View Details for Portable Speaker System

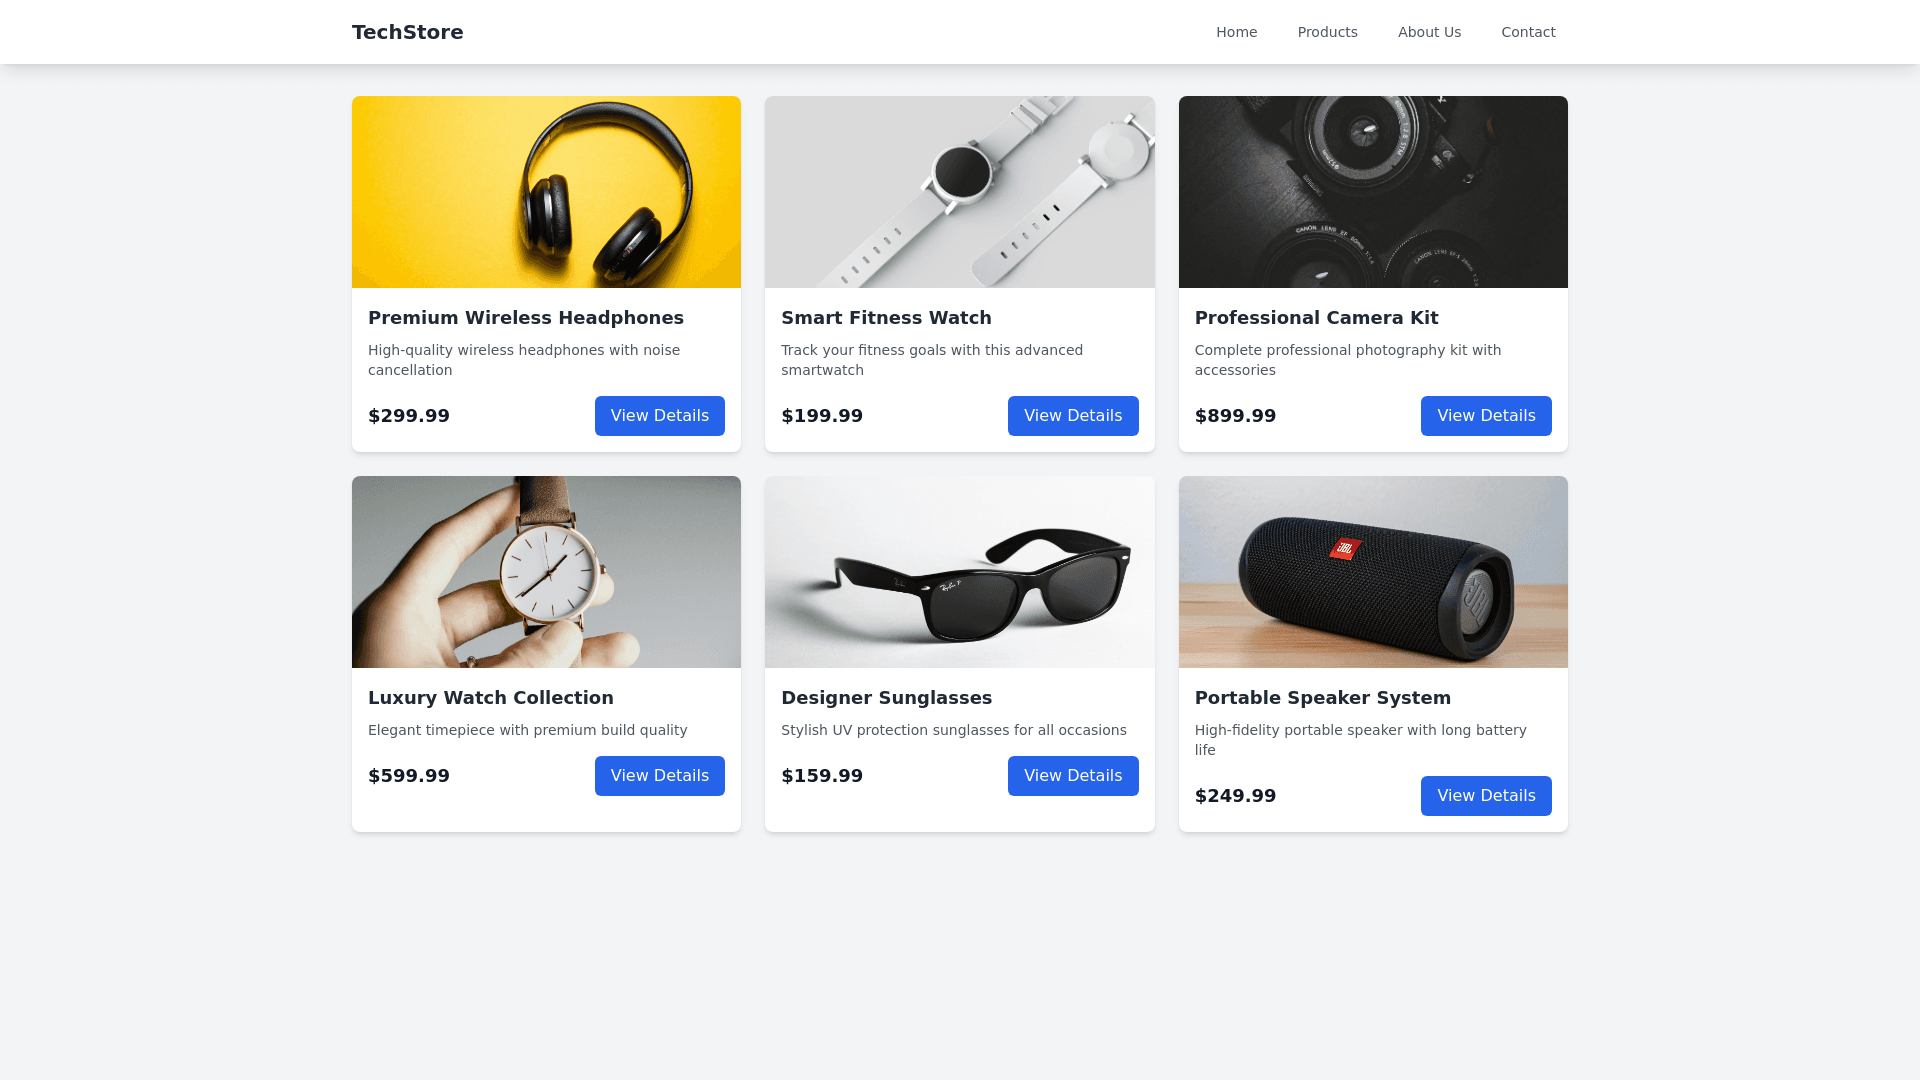click(1486, 796)
